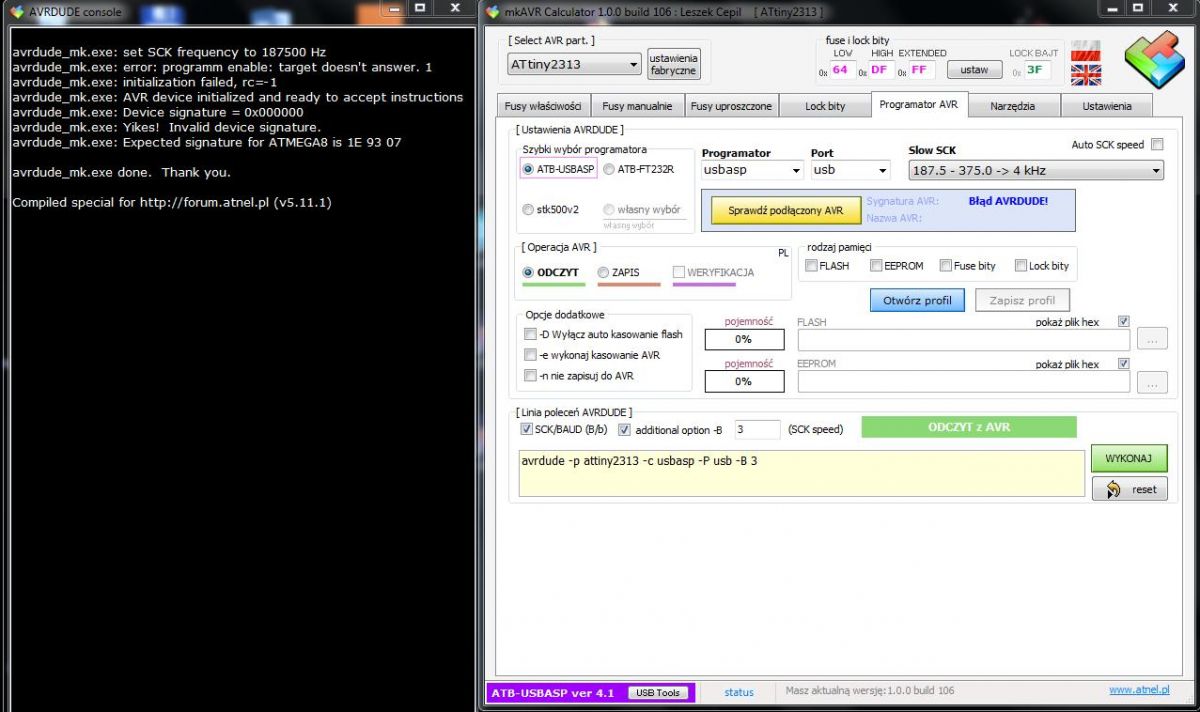The width and height of the screenshot is (1200, 712).
Task: Browse for EEPROM file with ... button
Action: 1152,382
